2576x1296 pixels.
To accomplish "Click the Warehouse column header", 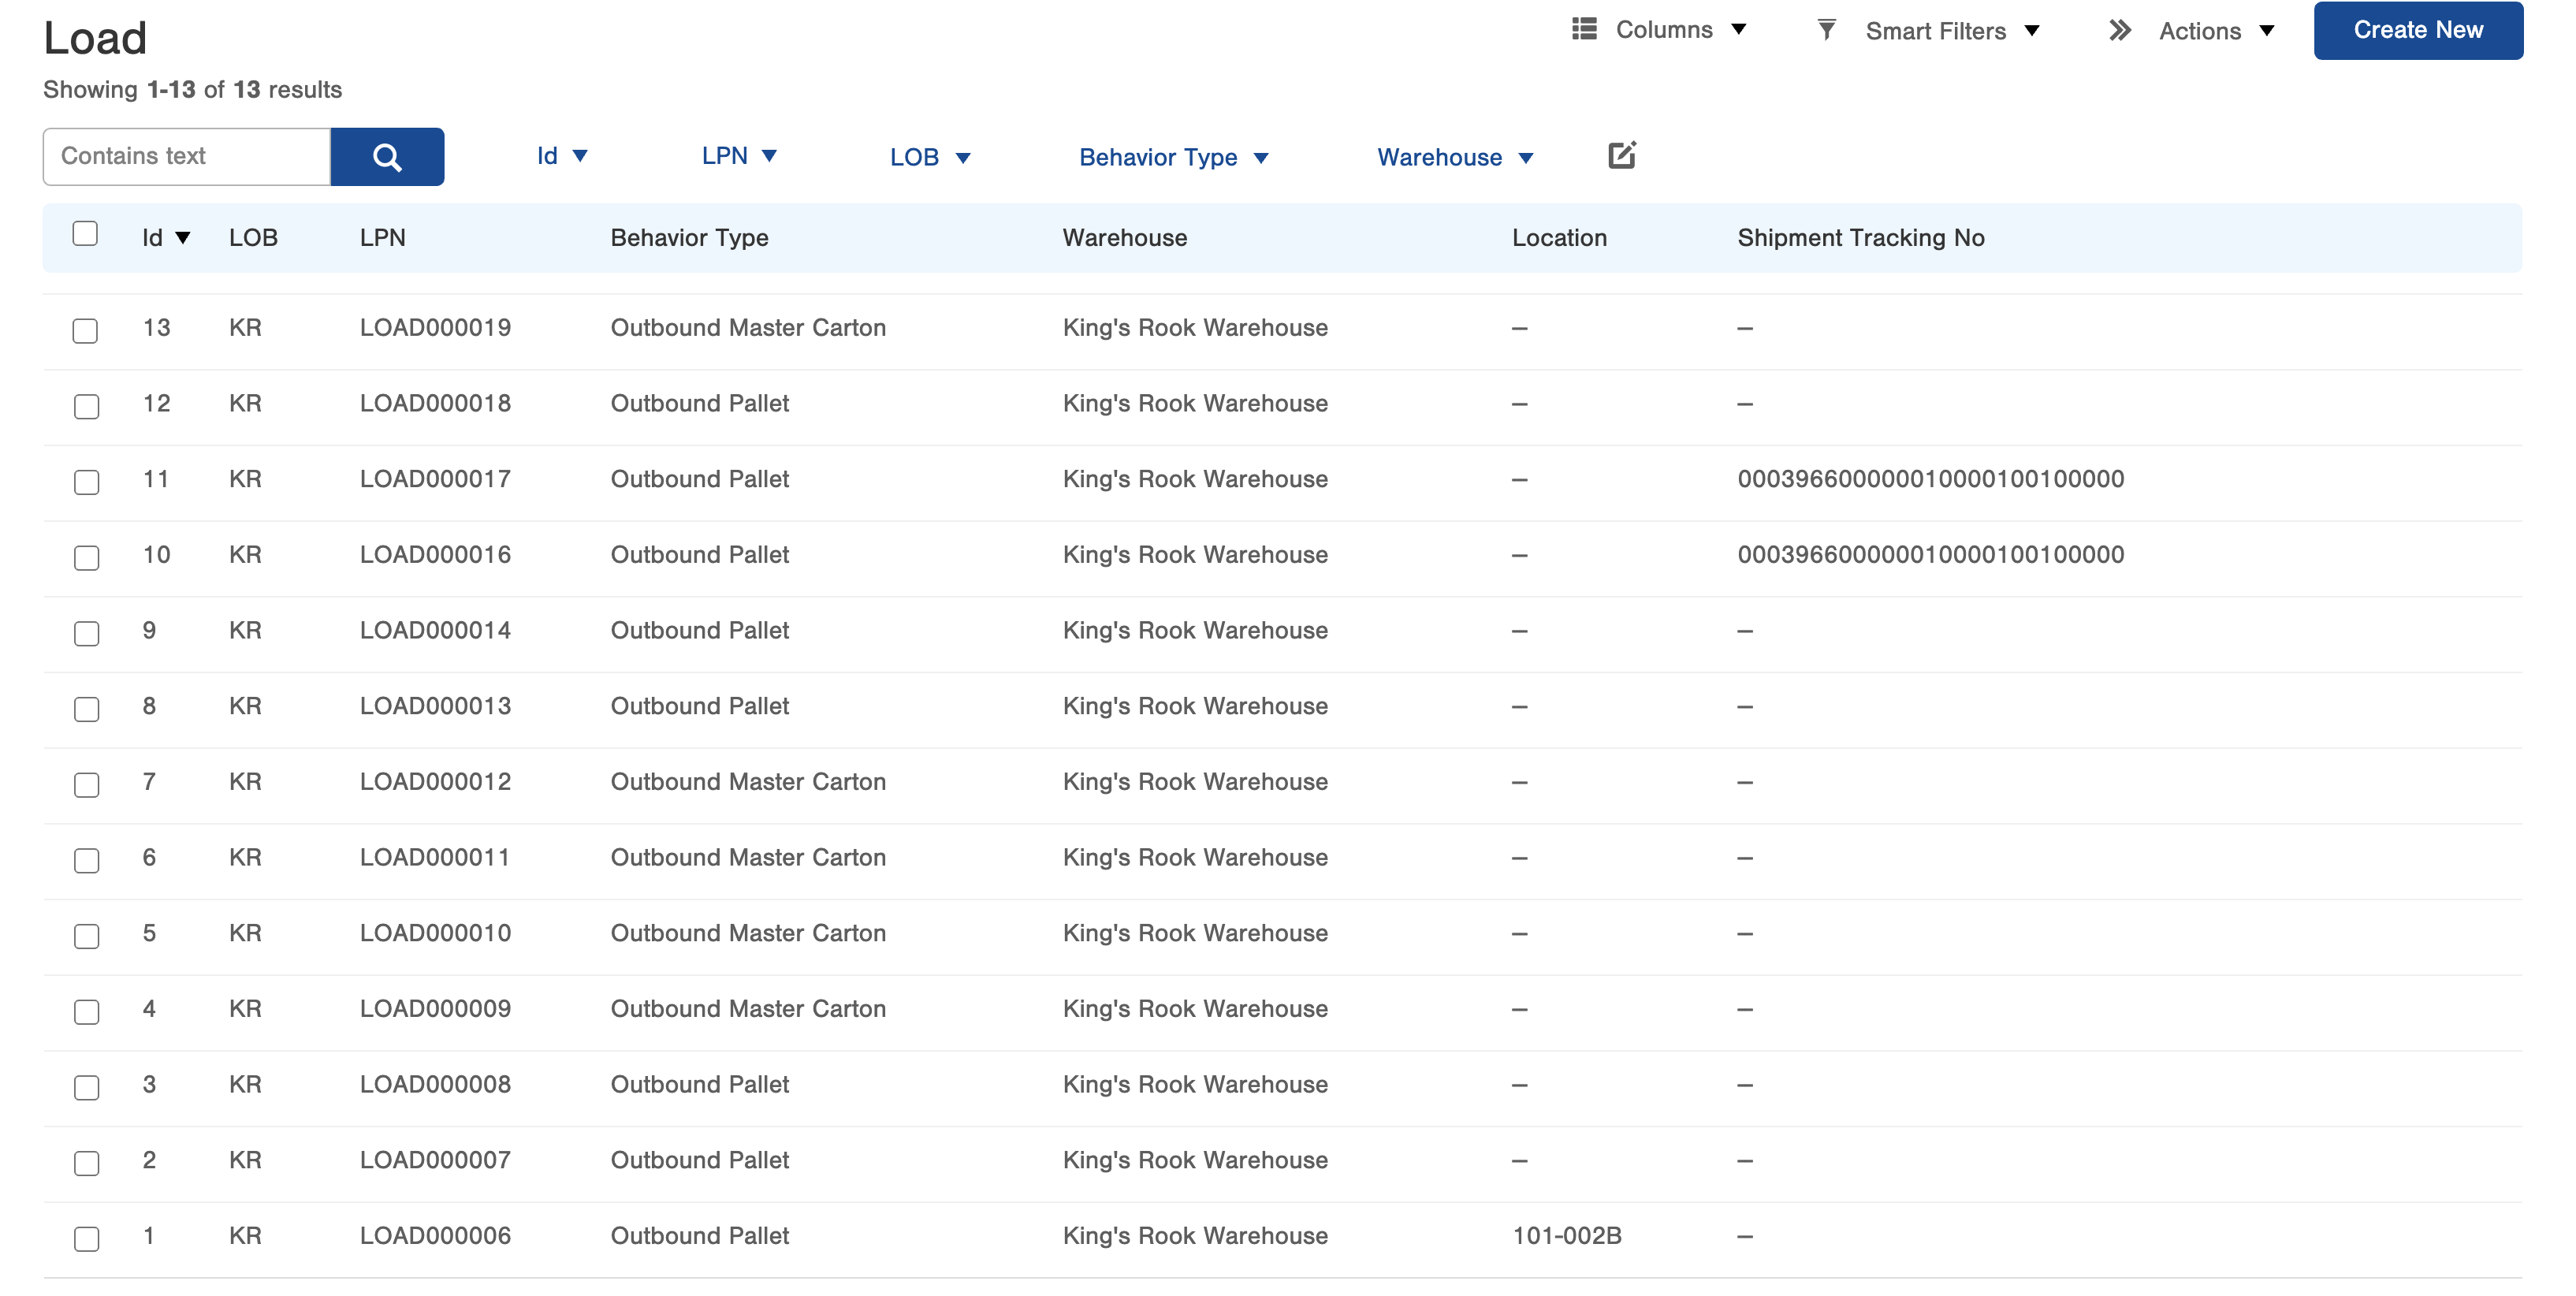I will 1125,238.
